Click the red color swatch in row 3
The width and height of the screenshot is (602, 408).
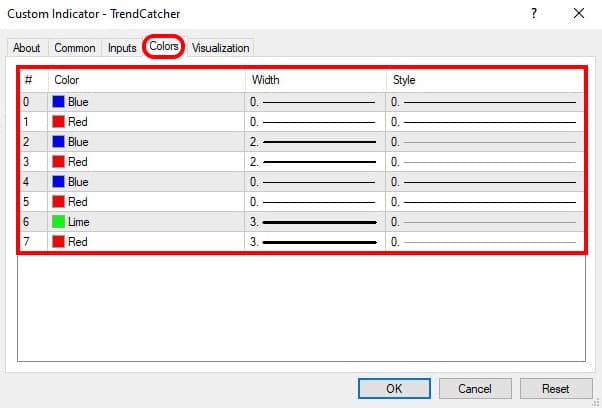[x=58, y=162]
